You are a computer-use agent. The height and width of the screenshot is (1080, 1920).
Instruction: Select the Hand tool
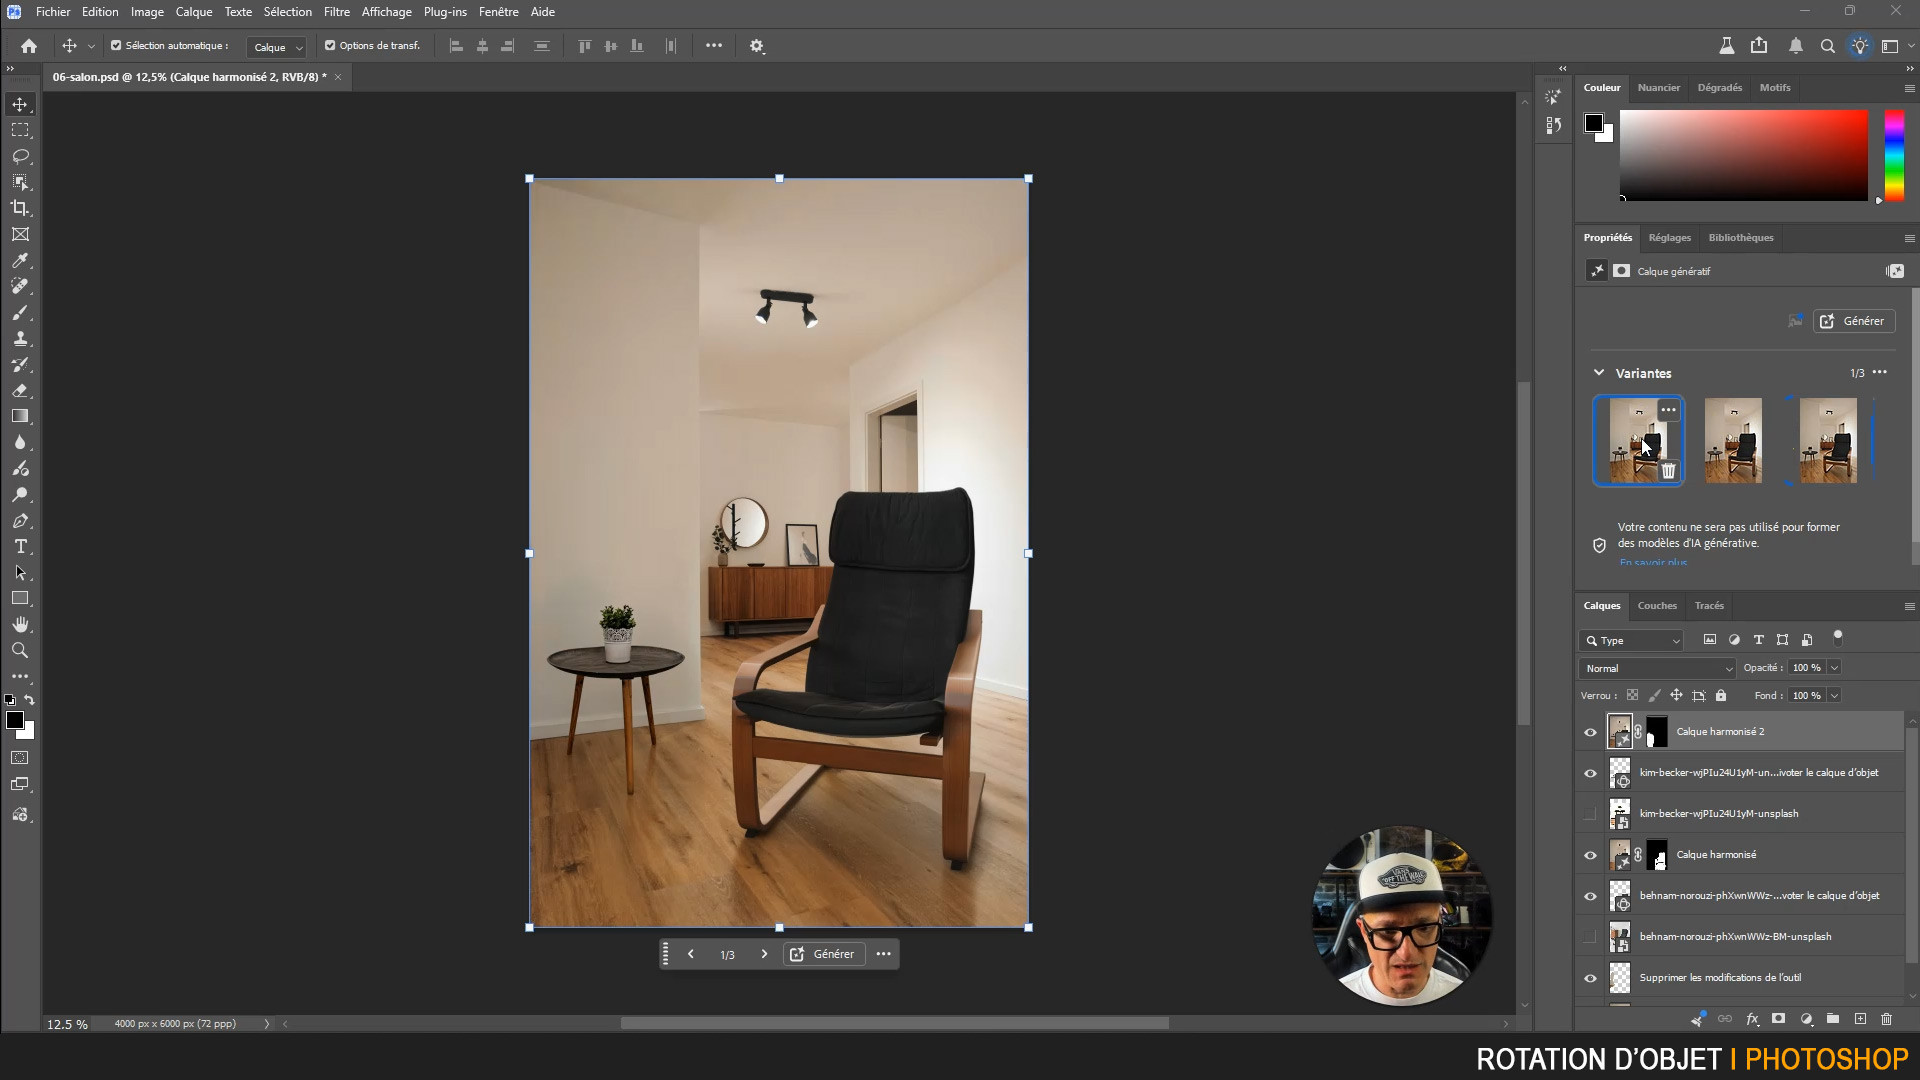coord(20,624)
